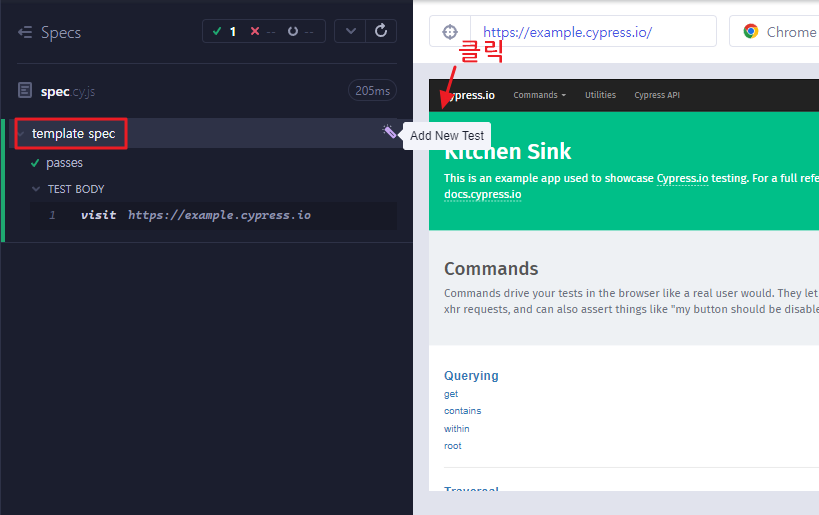Open the selector playground crosshair icon
This screenshot has height=515, width=819.
click(x=450, y=32)
